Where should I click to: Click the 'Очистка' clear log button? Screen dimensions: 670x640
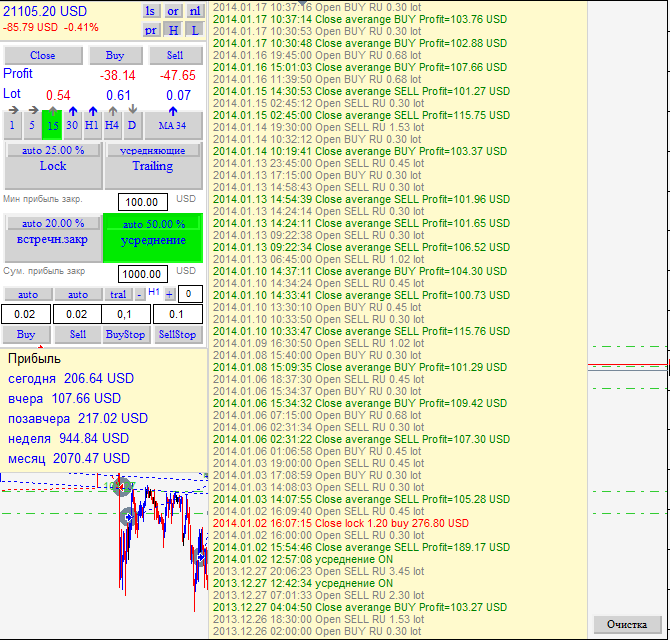[627, 625]
